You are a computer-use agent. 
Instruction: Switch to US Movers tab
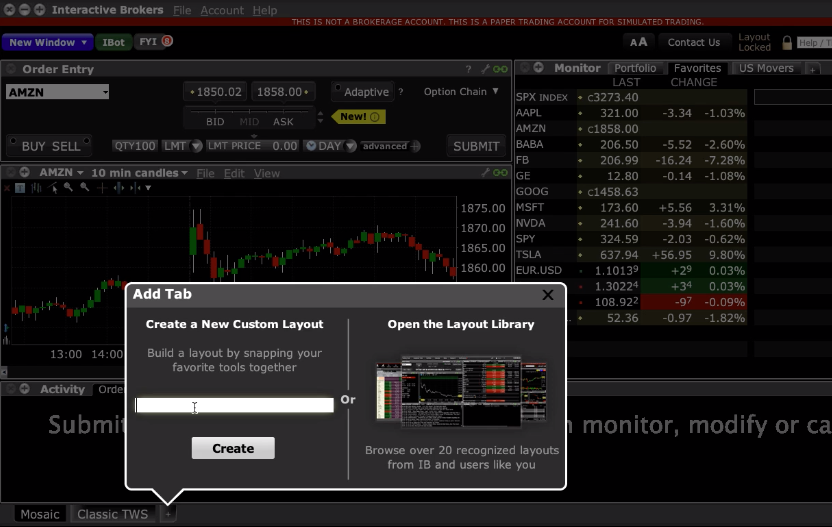[766, 68]
